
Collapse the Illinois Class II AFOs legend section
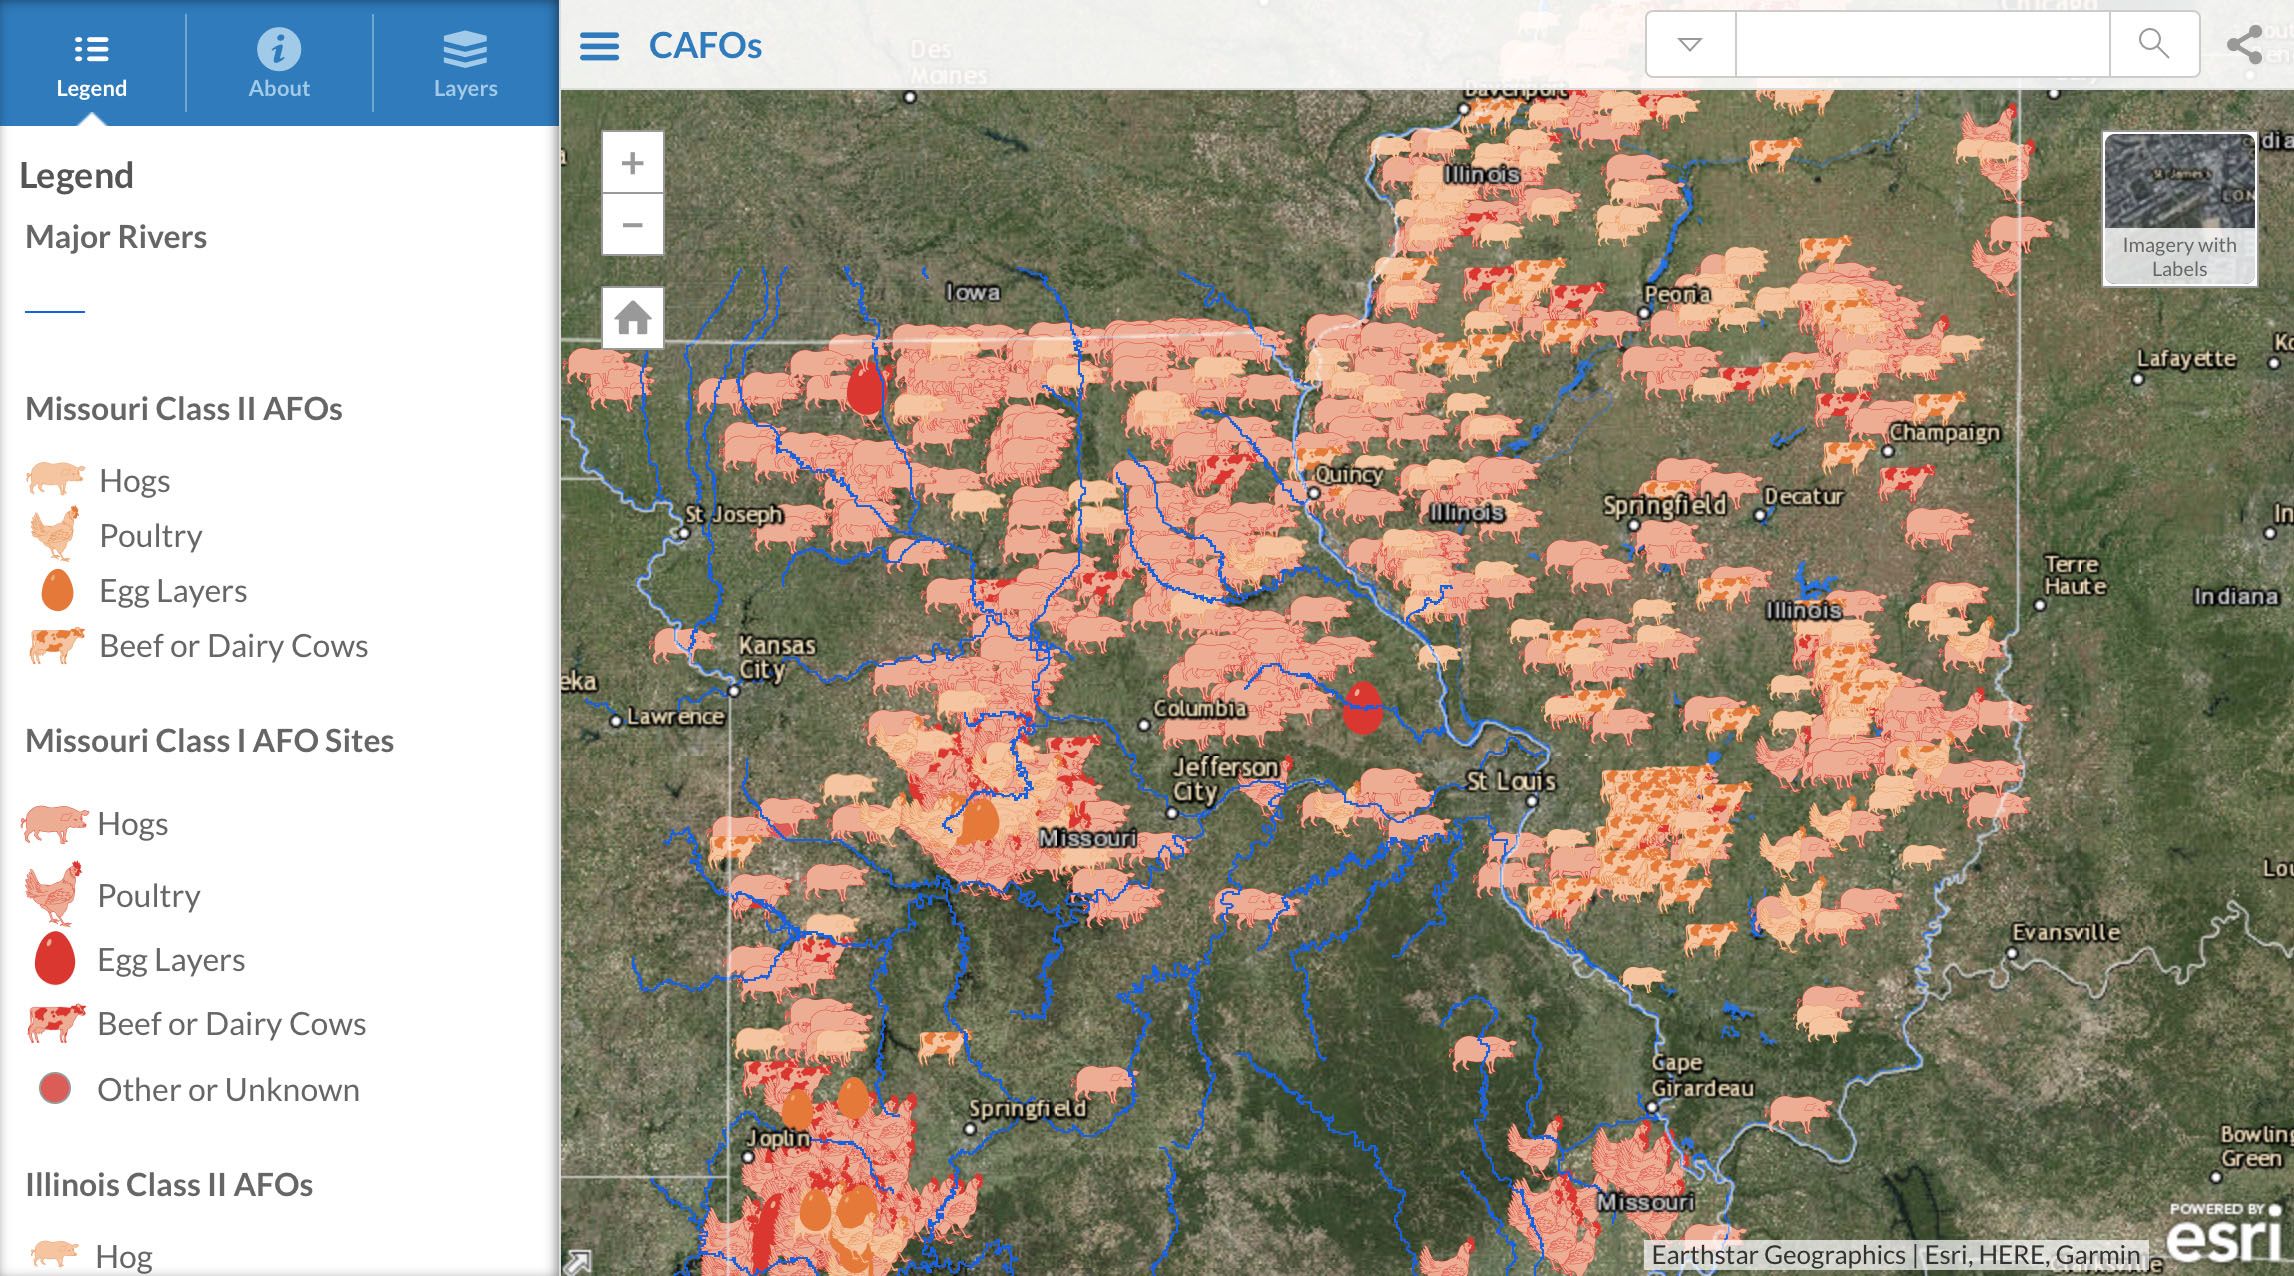170,1184
